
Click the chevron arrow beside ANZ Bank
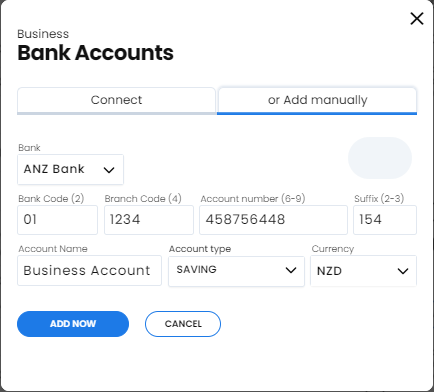coord(109,170)
